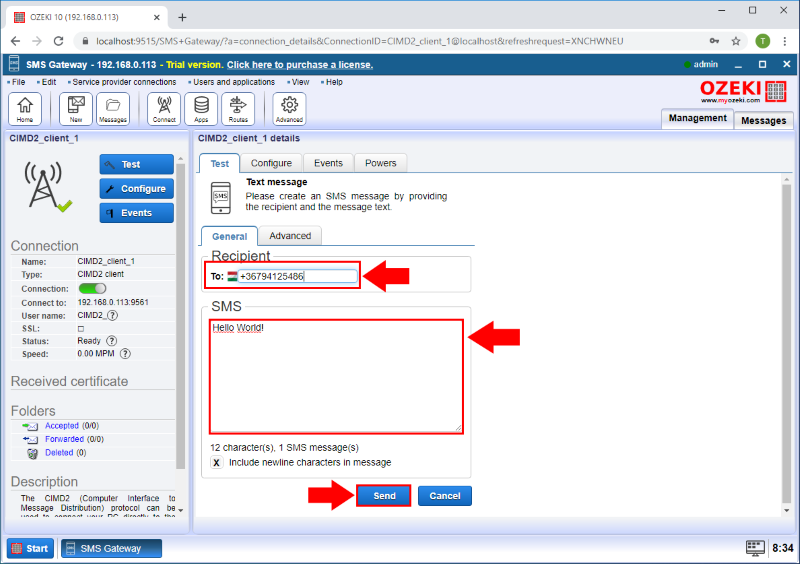Open the Users and applications menu
The image size is (800, 564).
point(234,82)
